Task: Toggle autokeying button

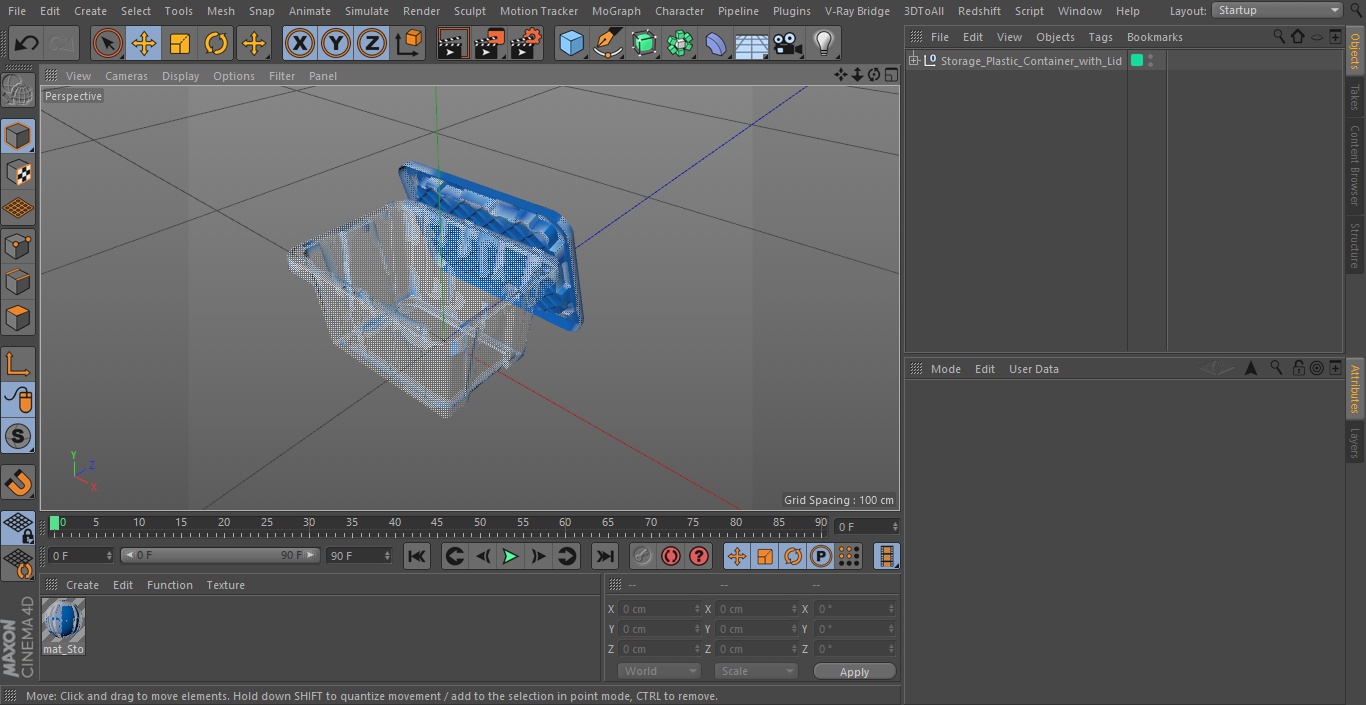Action: [671, 556]
